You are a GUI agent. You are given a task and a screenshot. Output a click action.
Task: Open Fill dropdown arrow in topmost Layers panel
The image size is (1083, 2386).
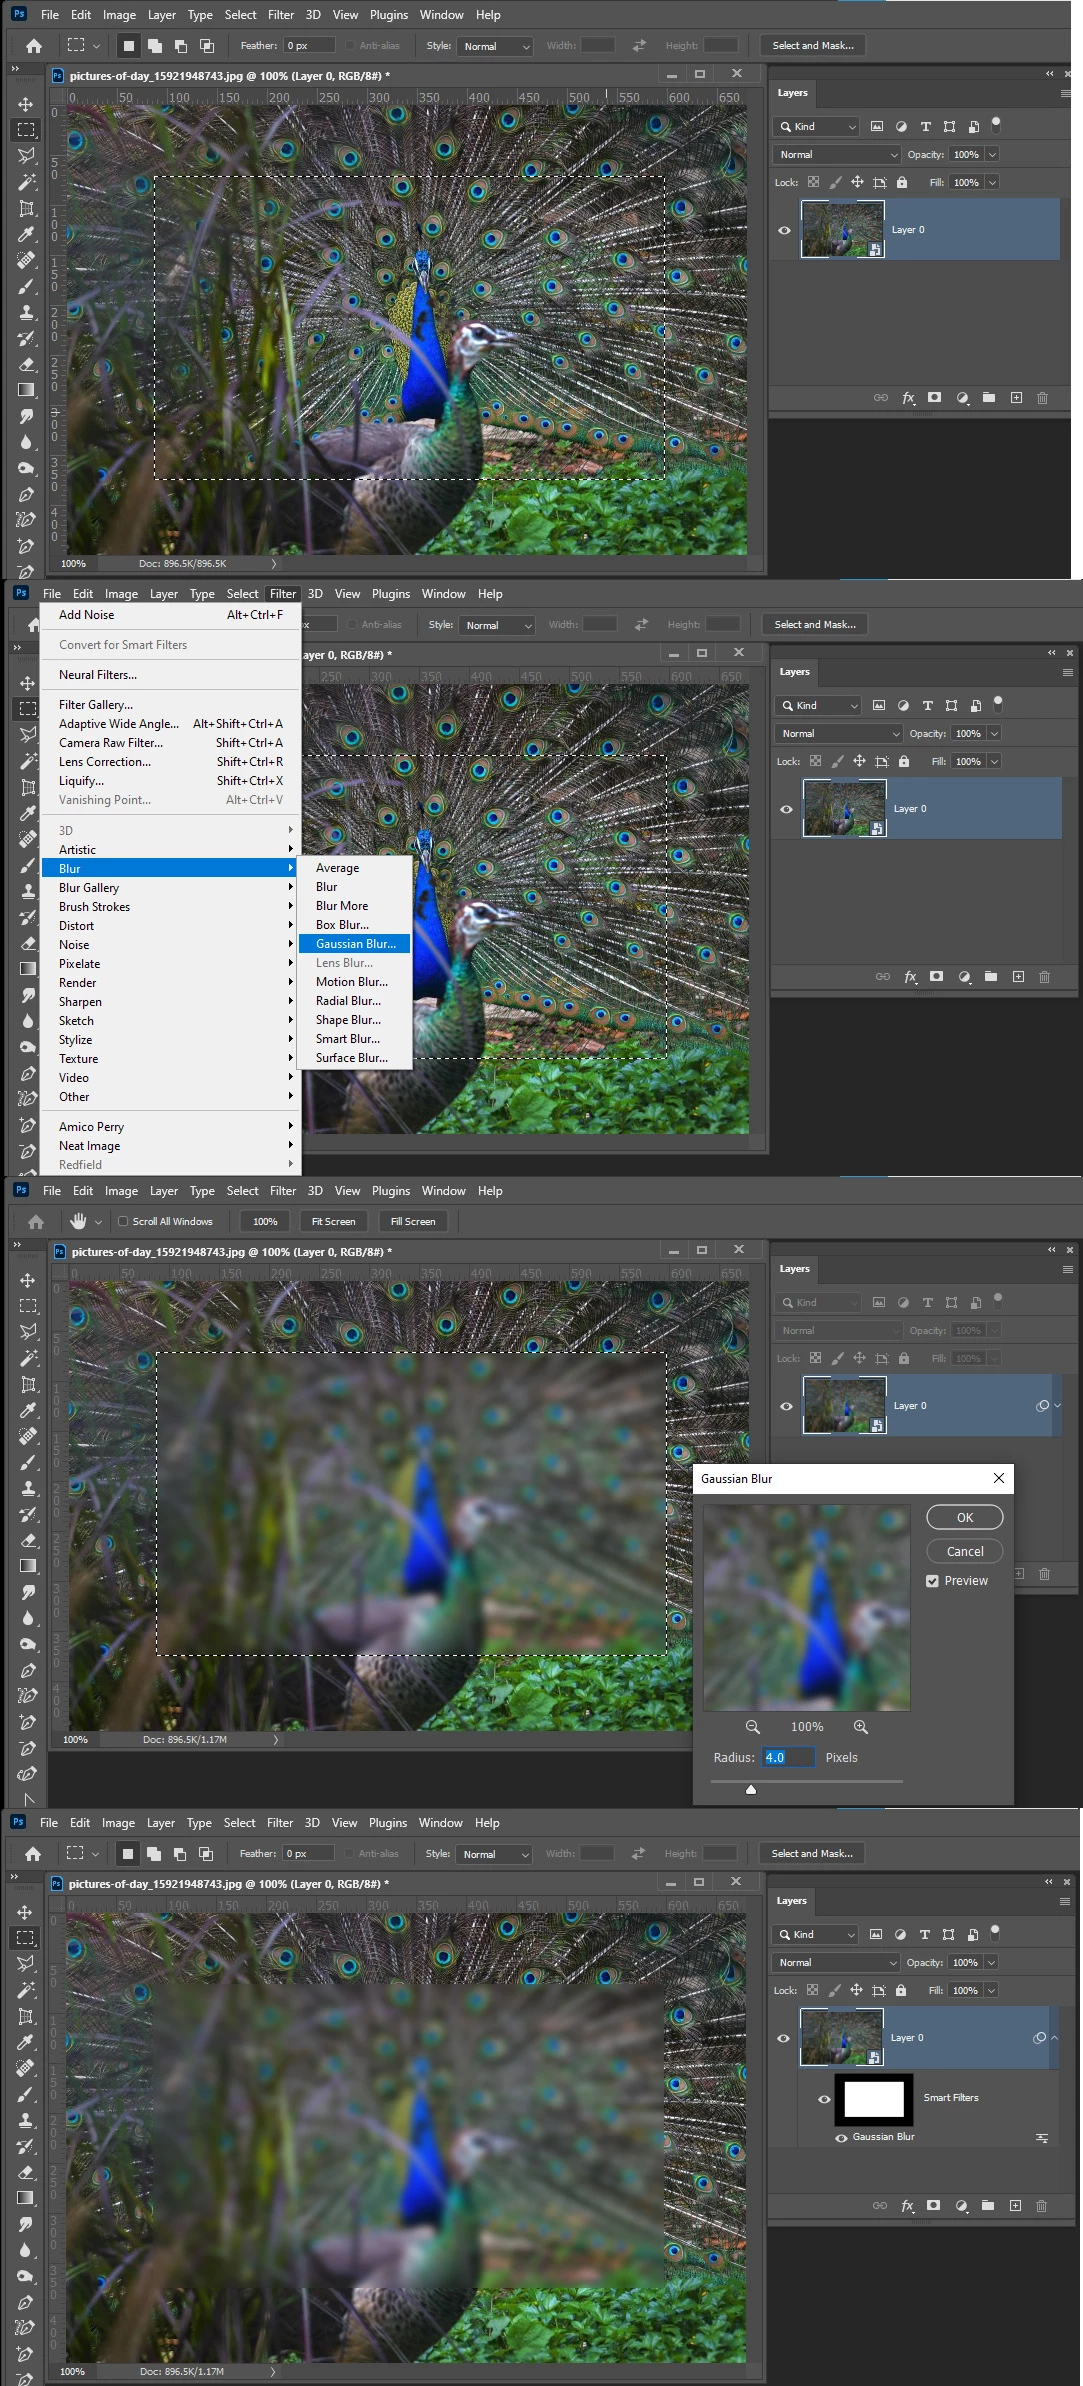(x=992, y=183)
